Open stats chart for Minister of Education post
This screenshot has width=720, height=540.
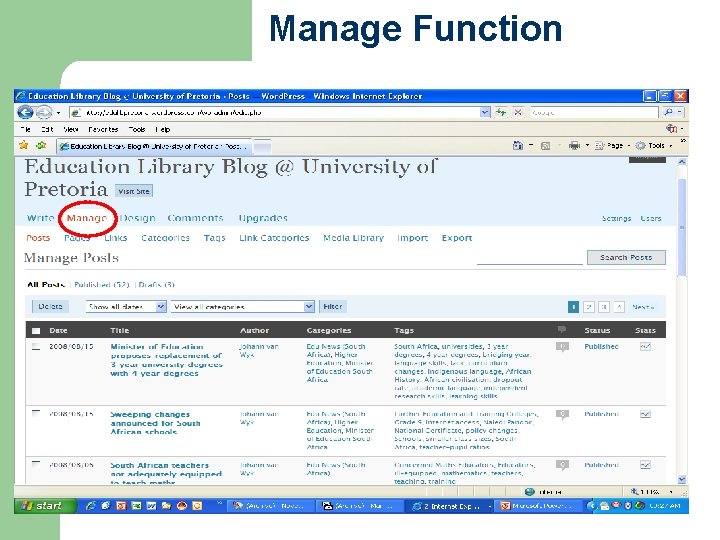point(645,347)
